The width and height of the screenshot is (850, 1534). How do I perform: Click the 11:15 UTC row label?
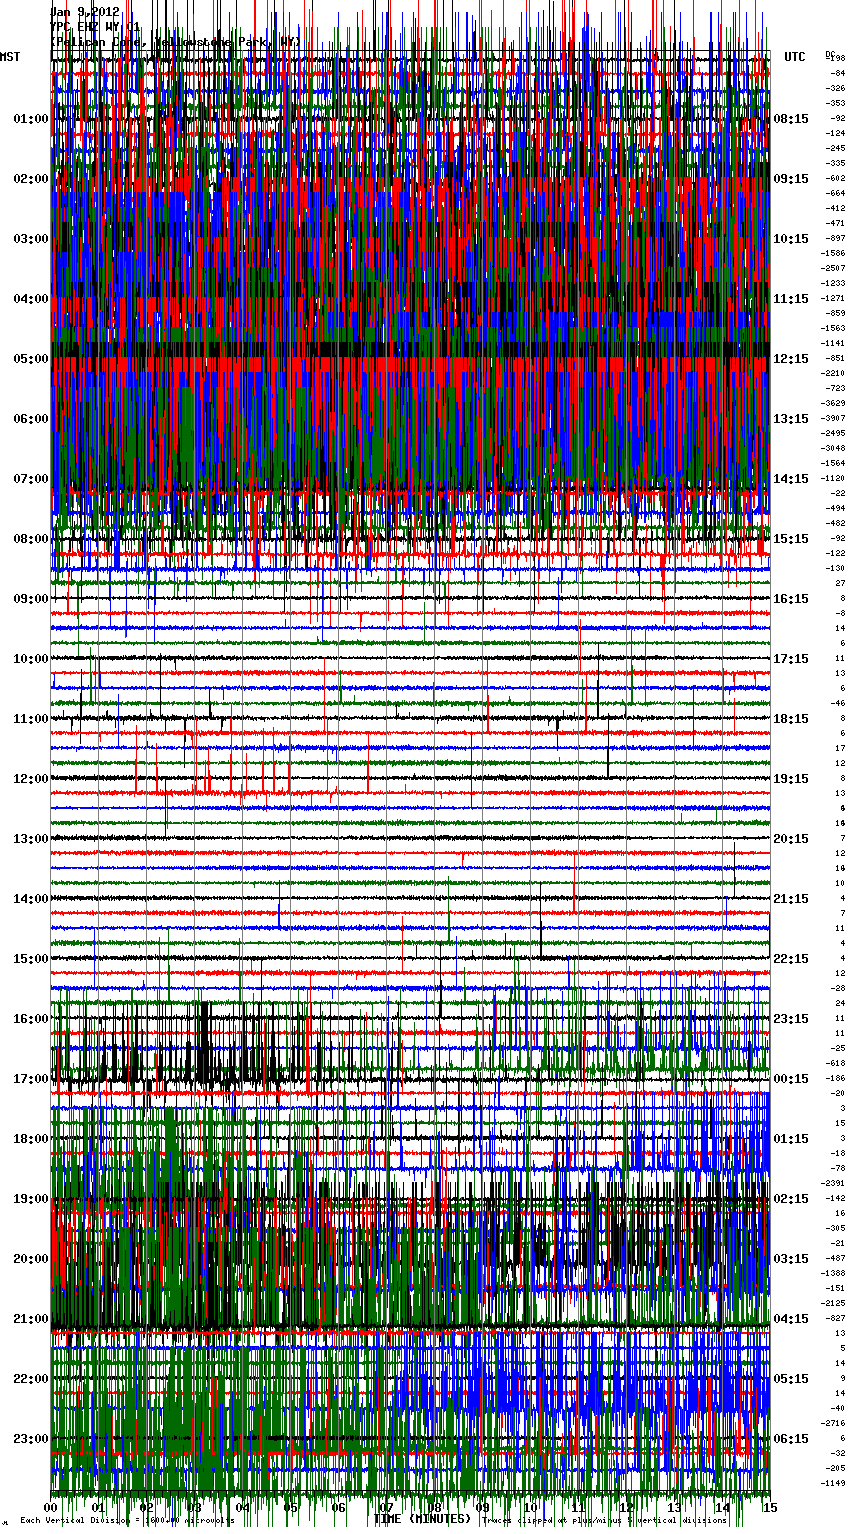pyautogui.click(x=791, y=299)
